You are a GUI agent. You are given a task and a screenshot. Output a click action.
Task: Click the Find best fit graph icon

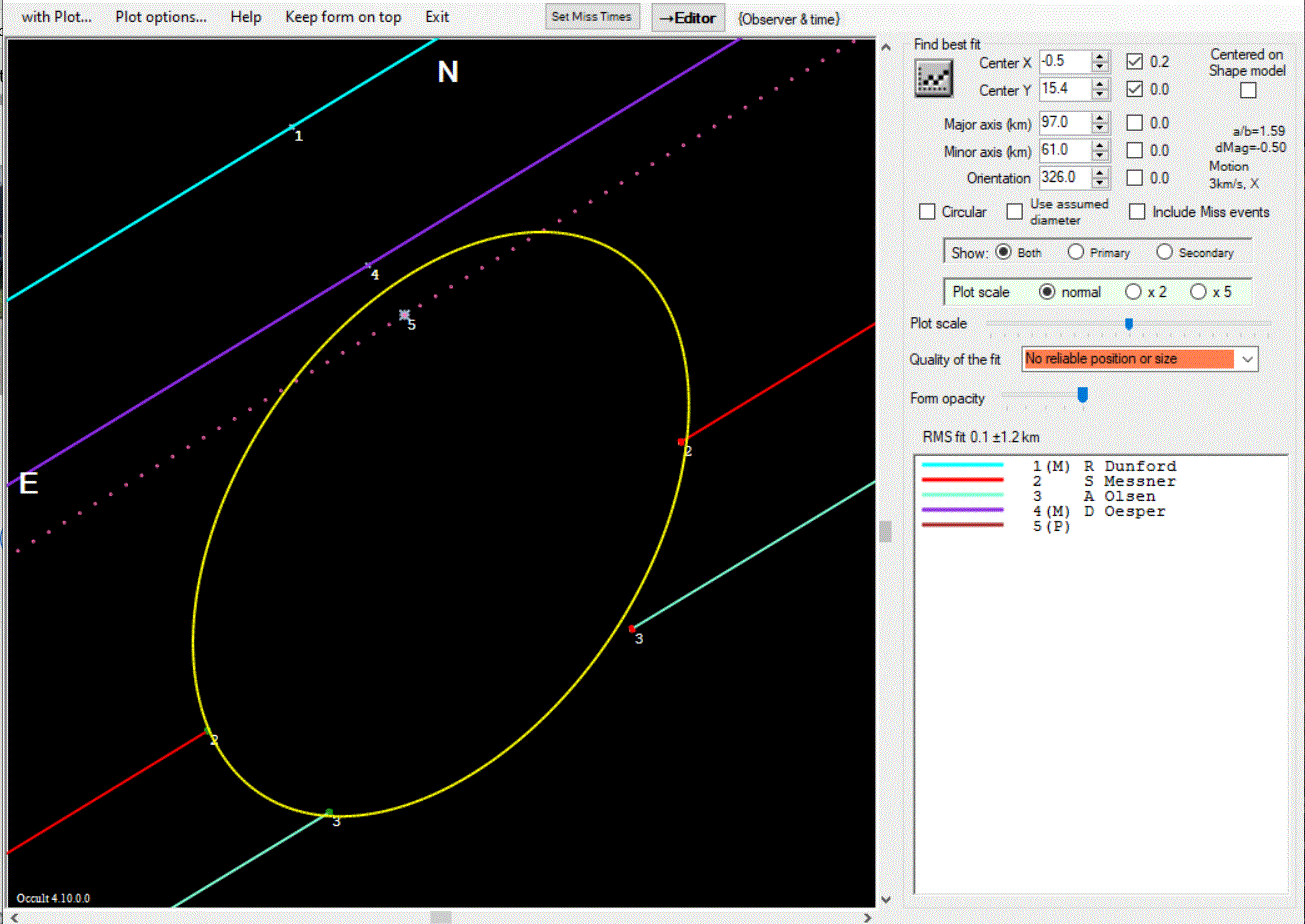tap(932, 79)
